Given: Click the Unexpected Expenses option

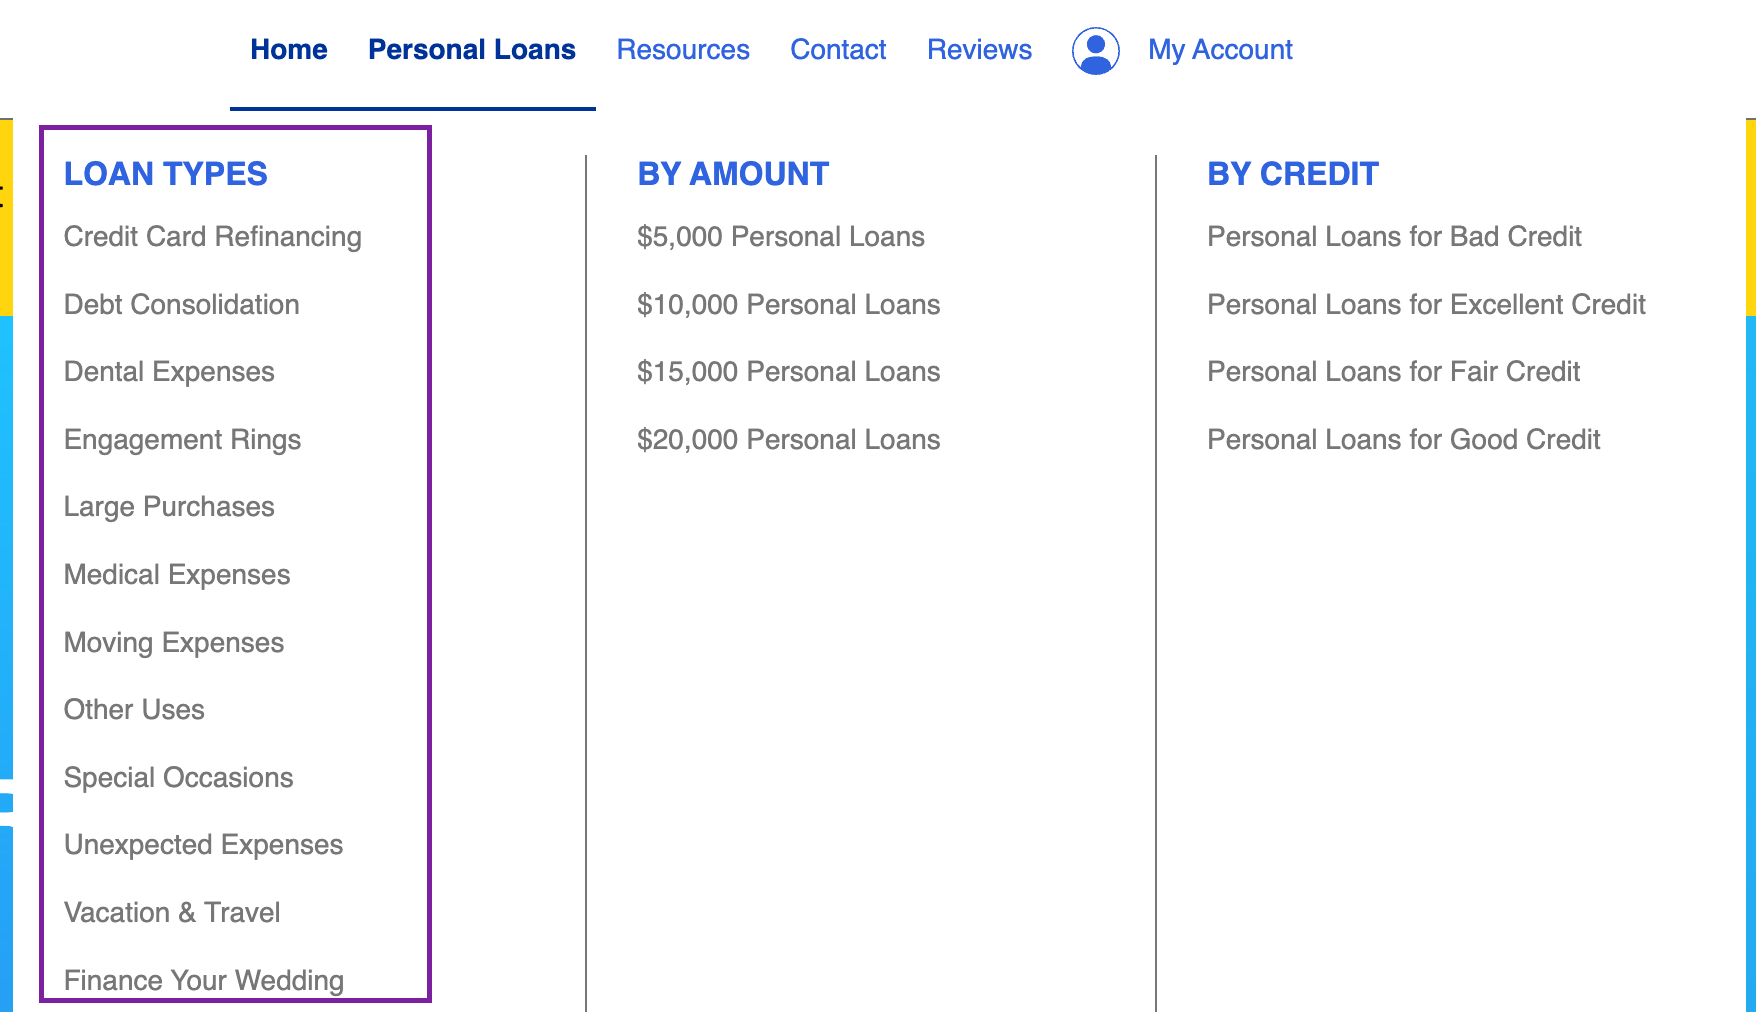Looking at the screenshot, I should click(x=203, y=845).
